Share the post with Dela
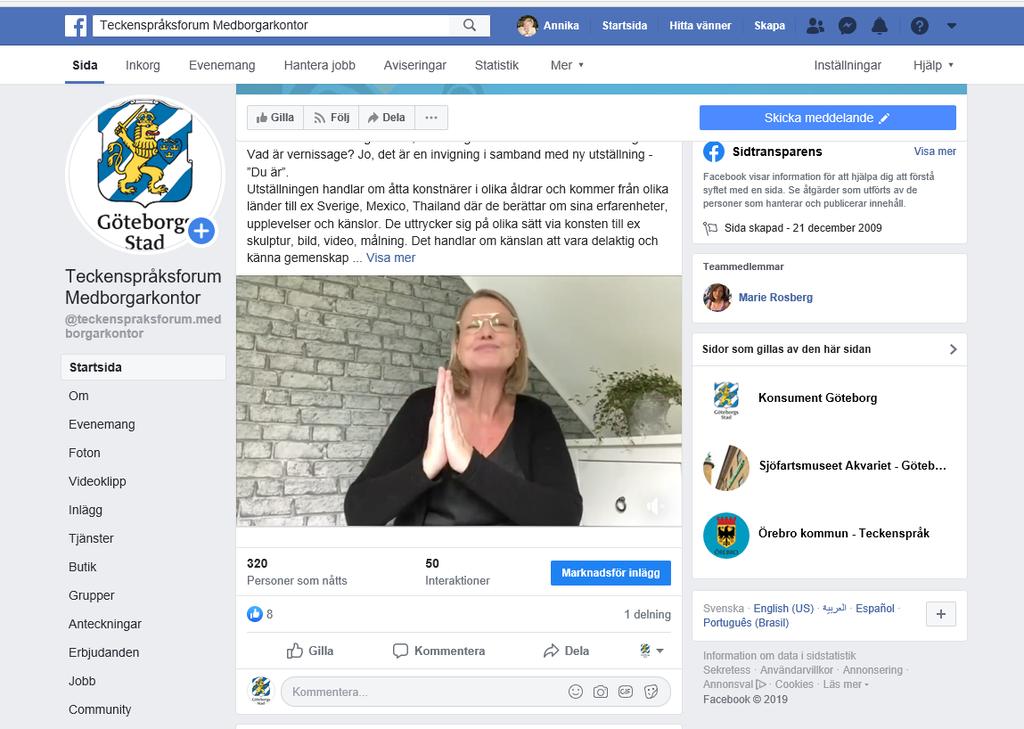Screen dimensions: 1024x729 coord(566,651)
